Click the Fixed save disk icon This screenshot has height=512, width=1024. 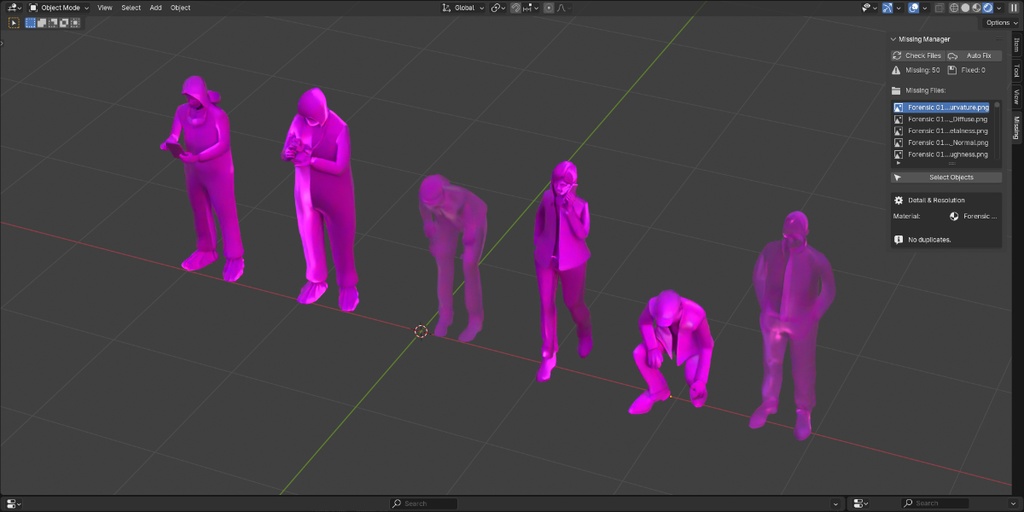coord(952,70)
